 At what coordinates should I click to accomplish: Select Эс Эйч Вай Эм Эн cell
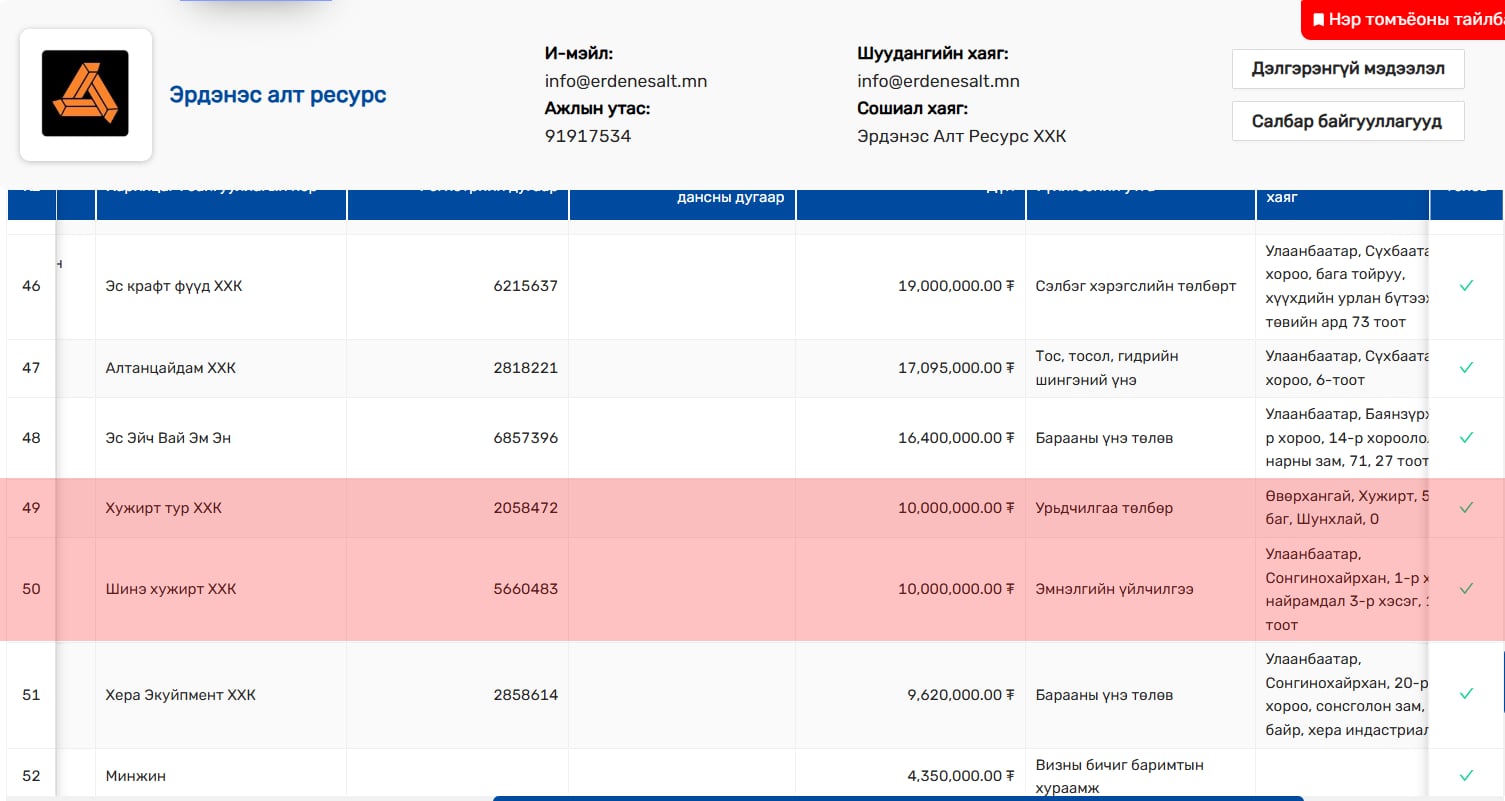(x=221, y=438)
